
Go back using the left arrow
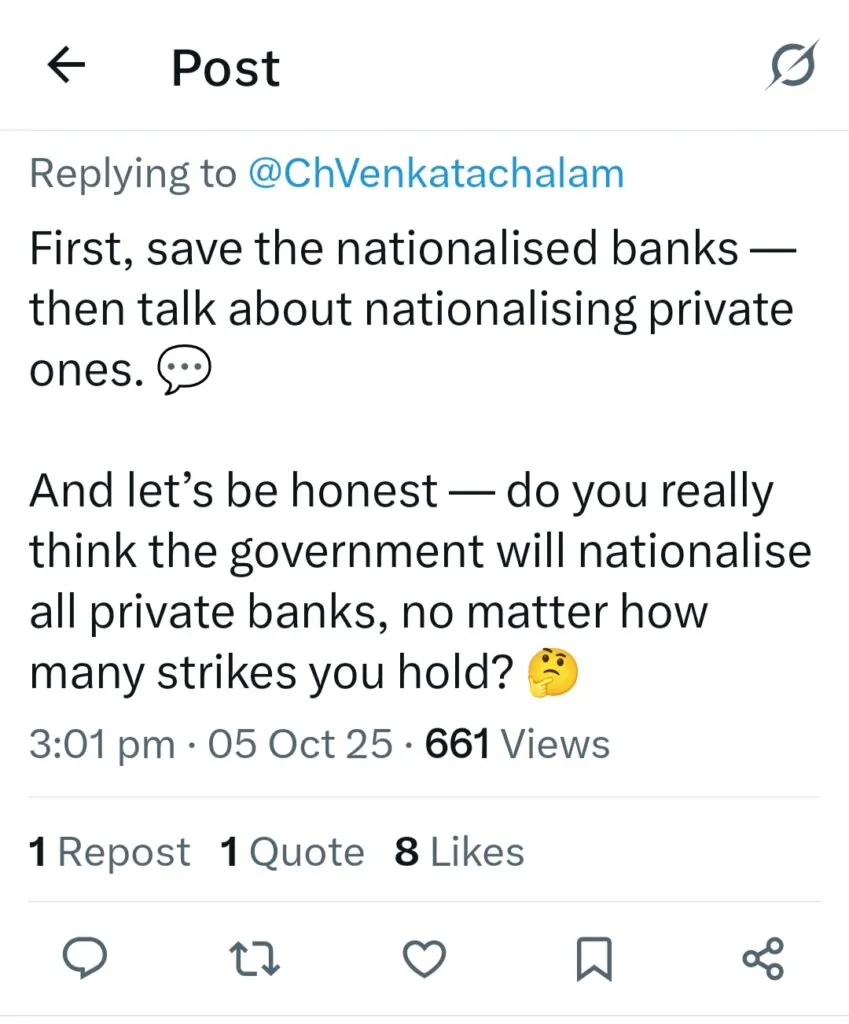(66, 67)
